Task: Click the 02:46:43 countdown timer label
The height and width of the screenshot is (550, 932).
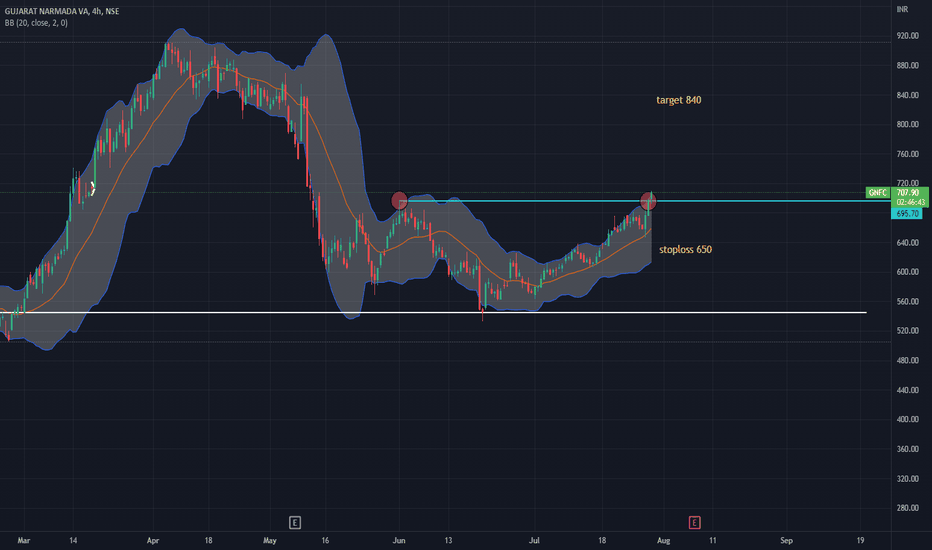Action: point(910,202)
